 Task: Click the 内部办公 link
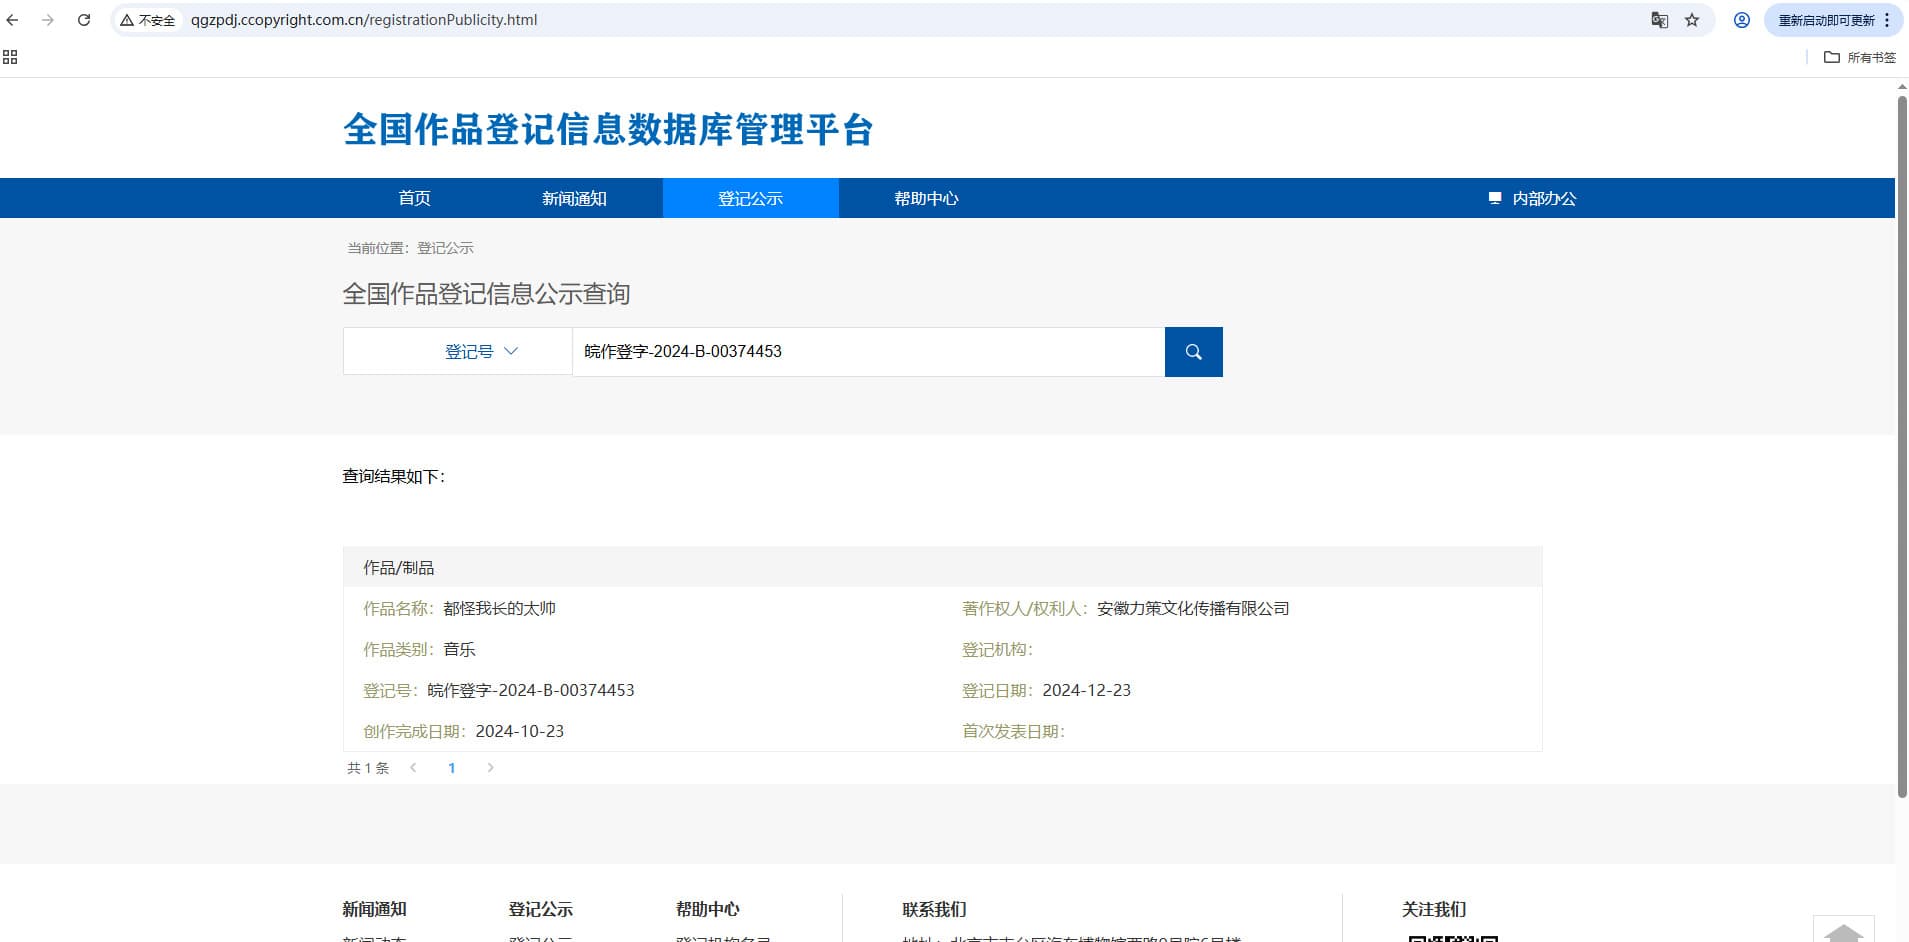(1533, 198)
